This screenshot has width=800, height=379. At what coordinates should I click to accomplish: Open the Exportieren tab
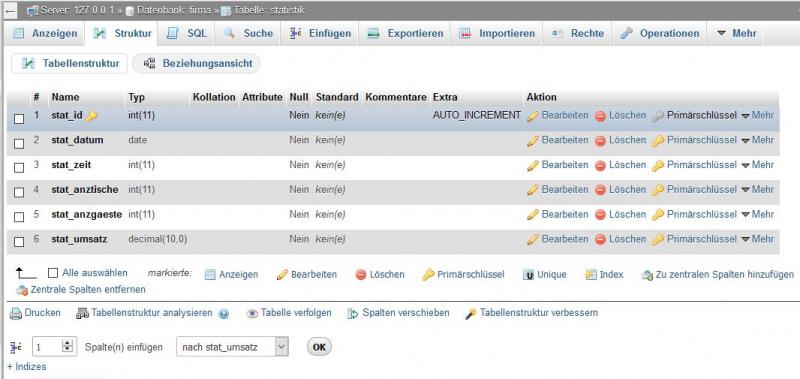(x=406, y=33)
